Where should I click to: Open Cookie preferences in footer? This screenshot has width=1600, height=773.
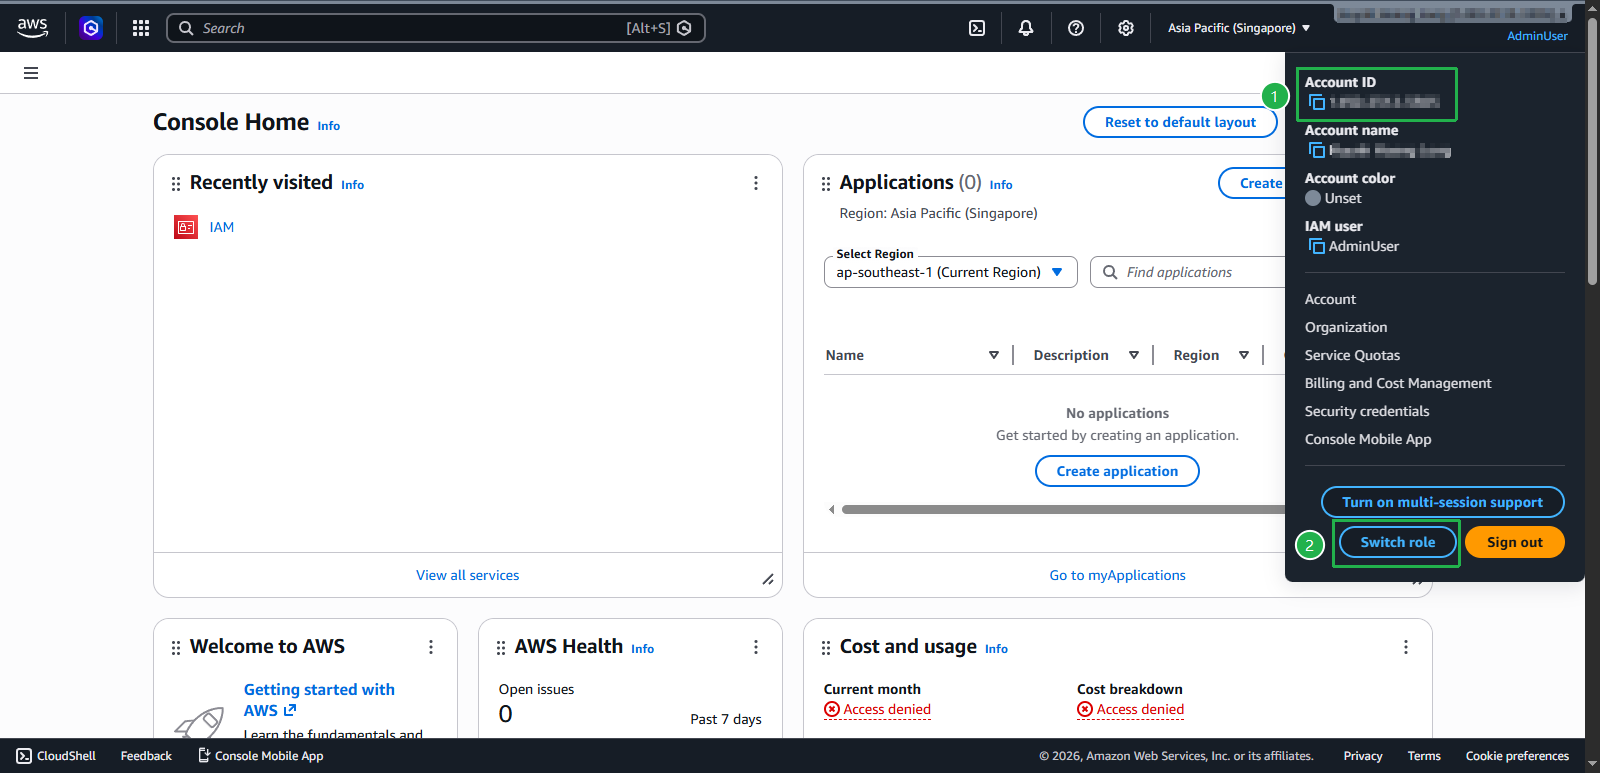tap(1517, 756)
